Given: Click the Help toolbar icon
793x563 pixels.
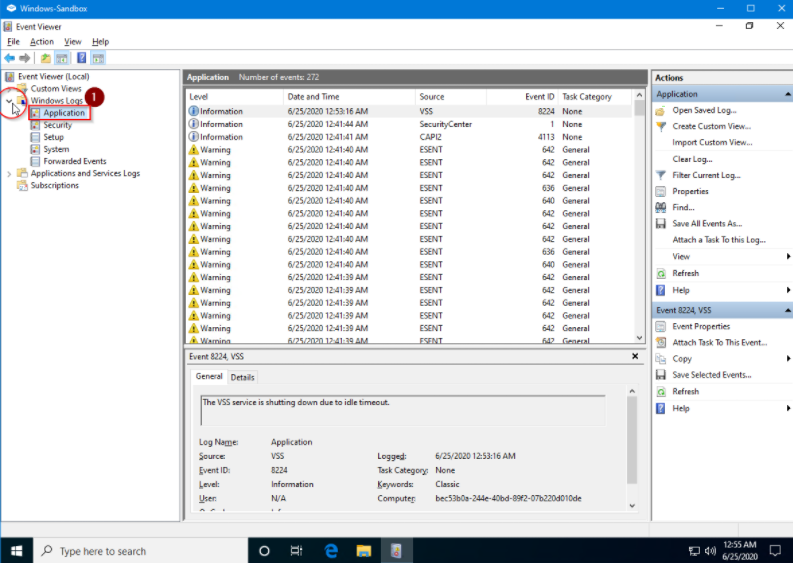Looking at the screenshot, I should (82, 58).
